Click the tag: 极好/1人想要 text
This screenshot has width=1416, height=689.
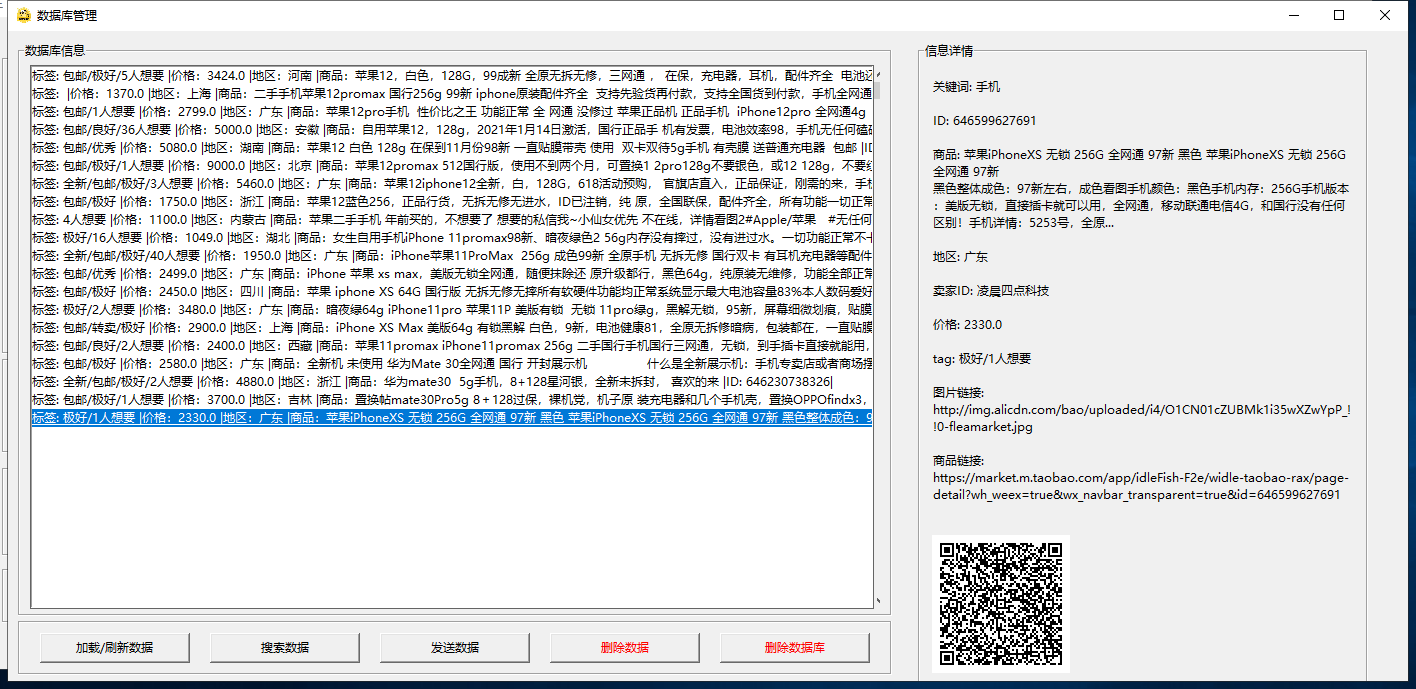coord(981,359)
